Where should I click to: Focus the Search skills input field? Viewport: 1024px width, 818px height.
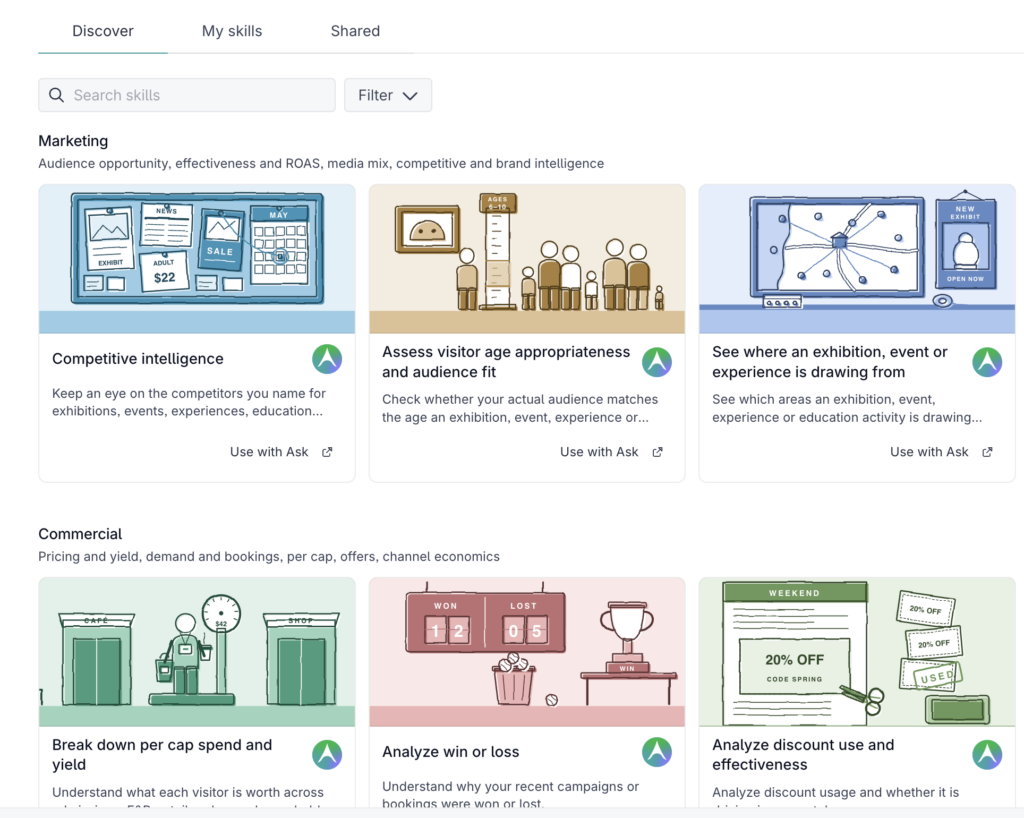[187, 95]
